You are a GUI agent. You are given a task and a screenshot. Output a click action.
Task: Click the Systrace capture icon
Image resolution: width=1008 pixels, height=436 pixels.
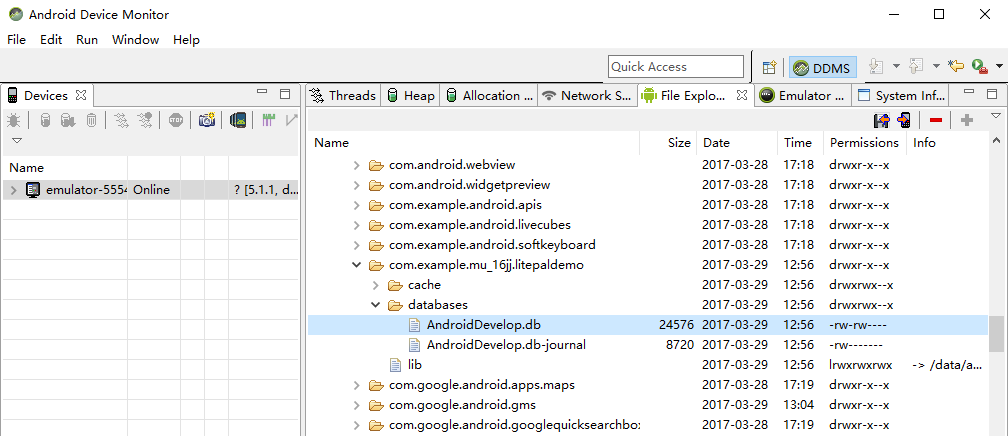coord(269,120)
